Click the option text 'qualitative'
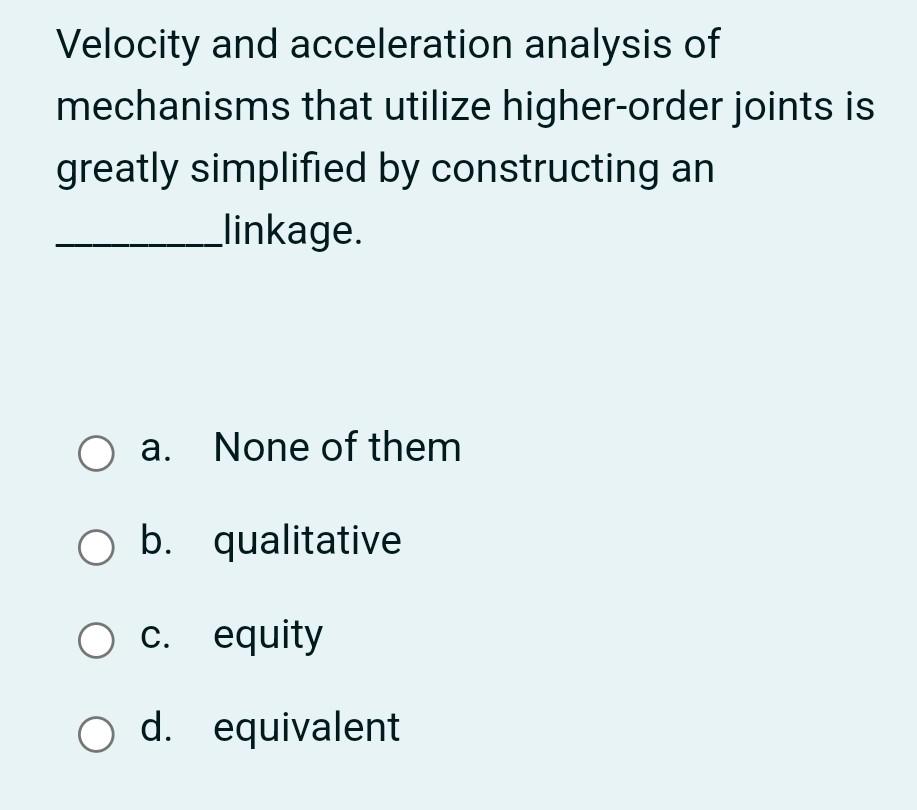Image resolution: width=917 pixels, height=810 pixels. [306, 541]
